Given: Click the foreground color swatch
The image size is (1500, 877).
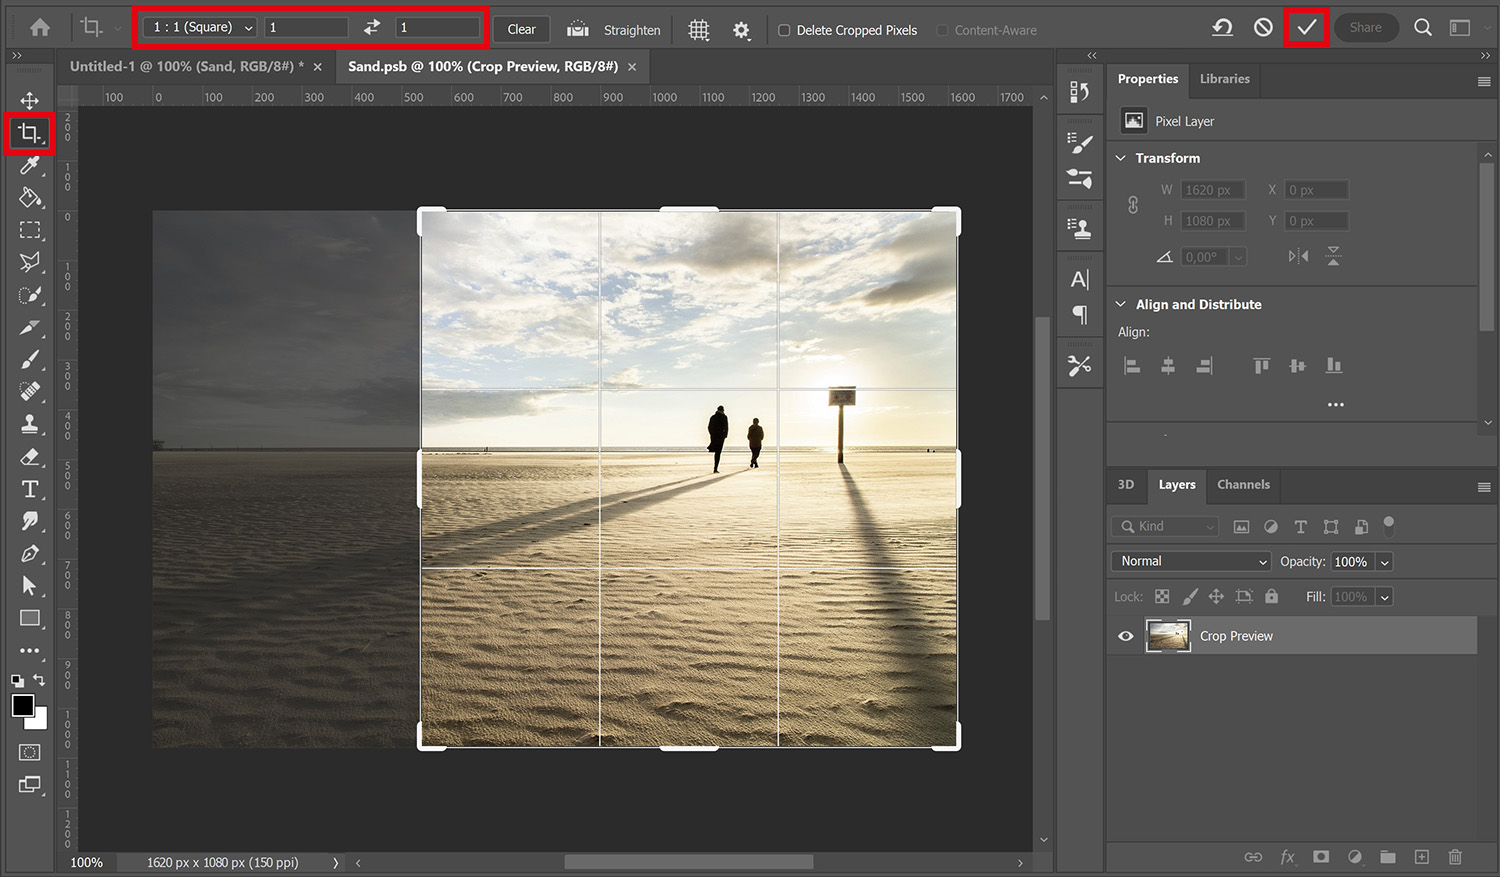Looking at the screenshot, I should pyautogui.click(x=23, y=707).
